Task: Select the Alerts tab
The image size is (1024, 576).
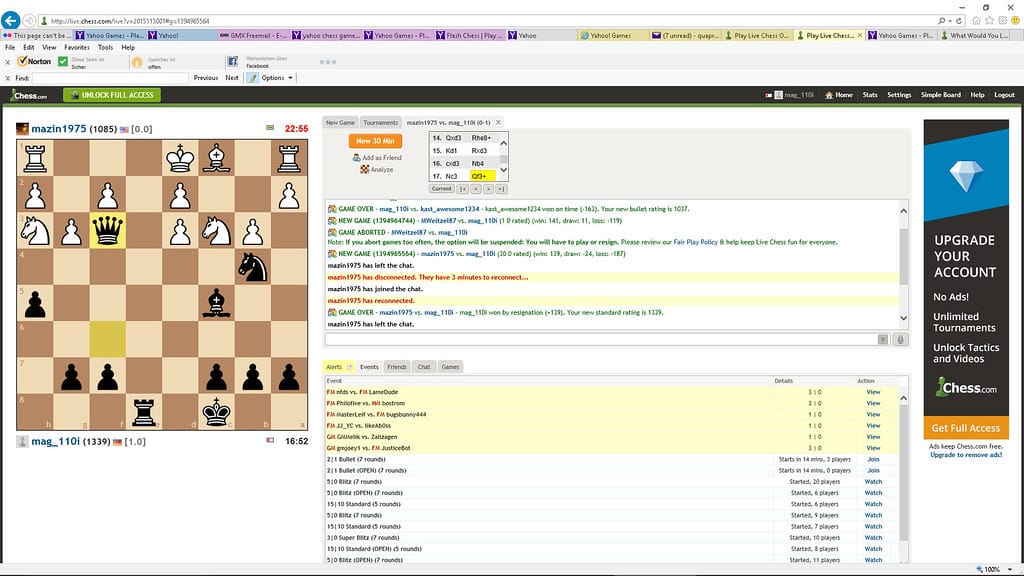Action: coord(338,367)
